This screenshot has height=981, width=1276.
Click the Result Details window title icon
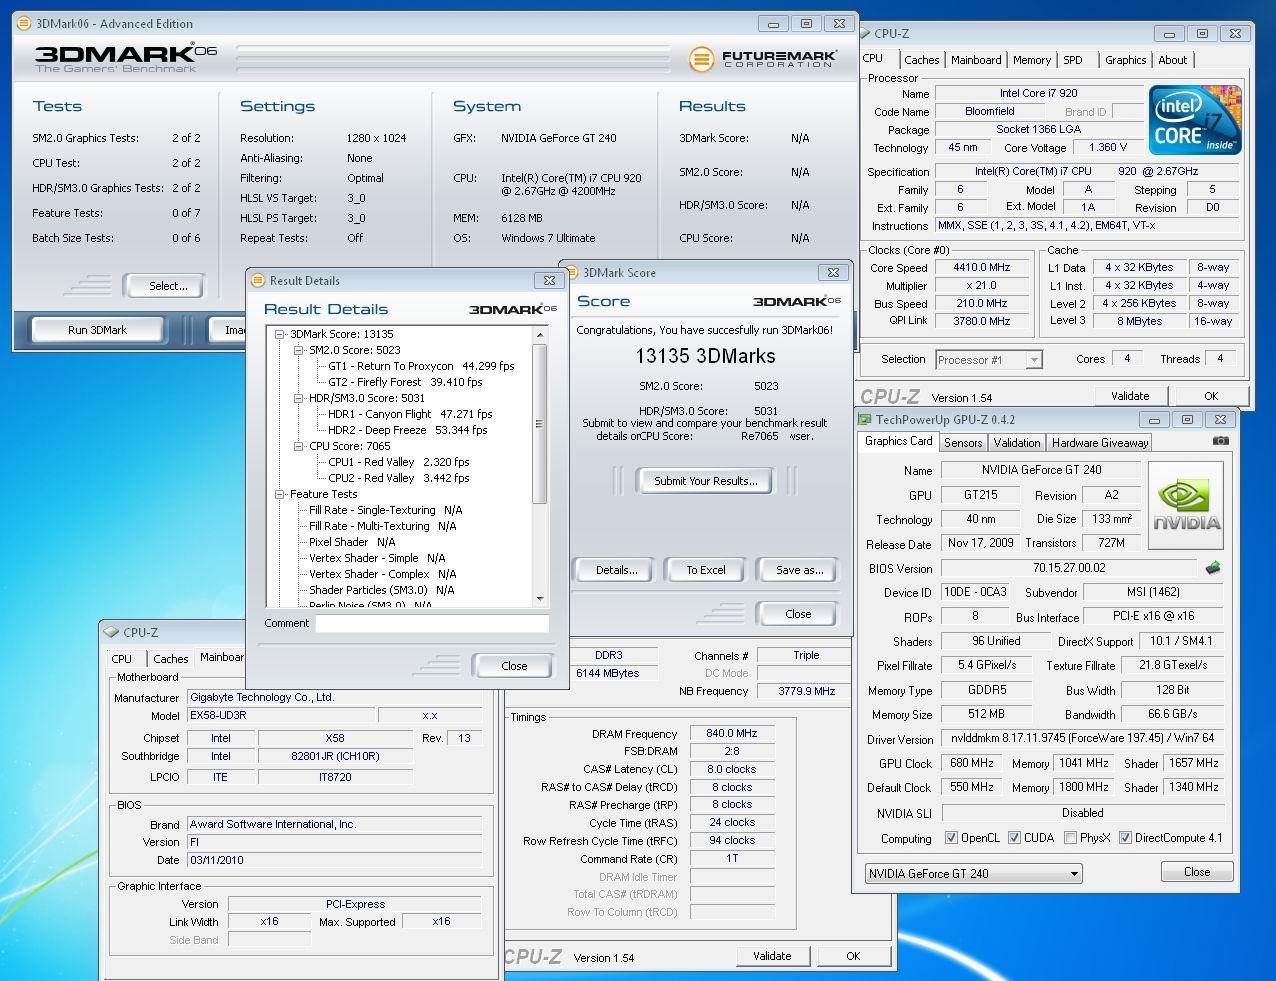[x=257, y=281]
